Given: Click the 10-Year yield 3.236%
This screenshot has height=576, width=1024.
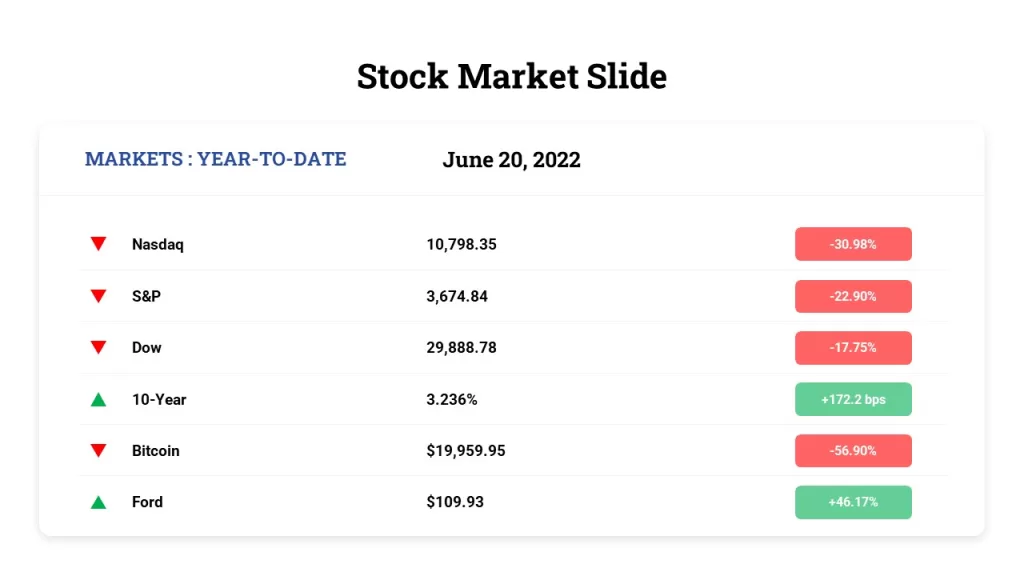Looking at the screenshot, I should coord(451,399).
